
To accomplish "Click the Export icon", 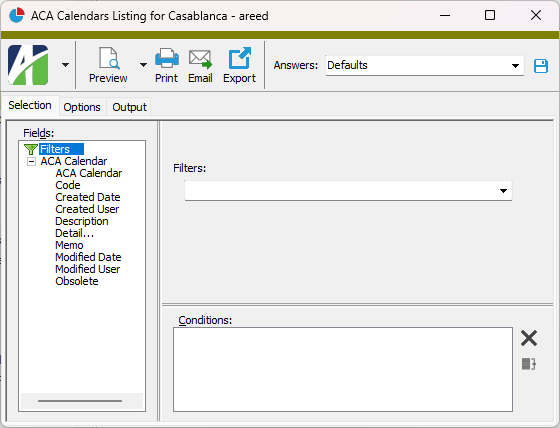I will [239, 58].
